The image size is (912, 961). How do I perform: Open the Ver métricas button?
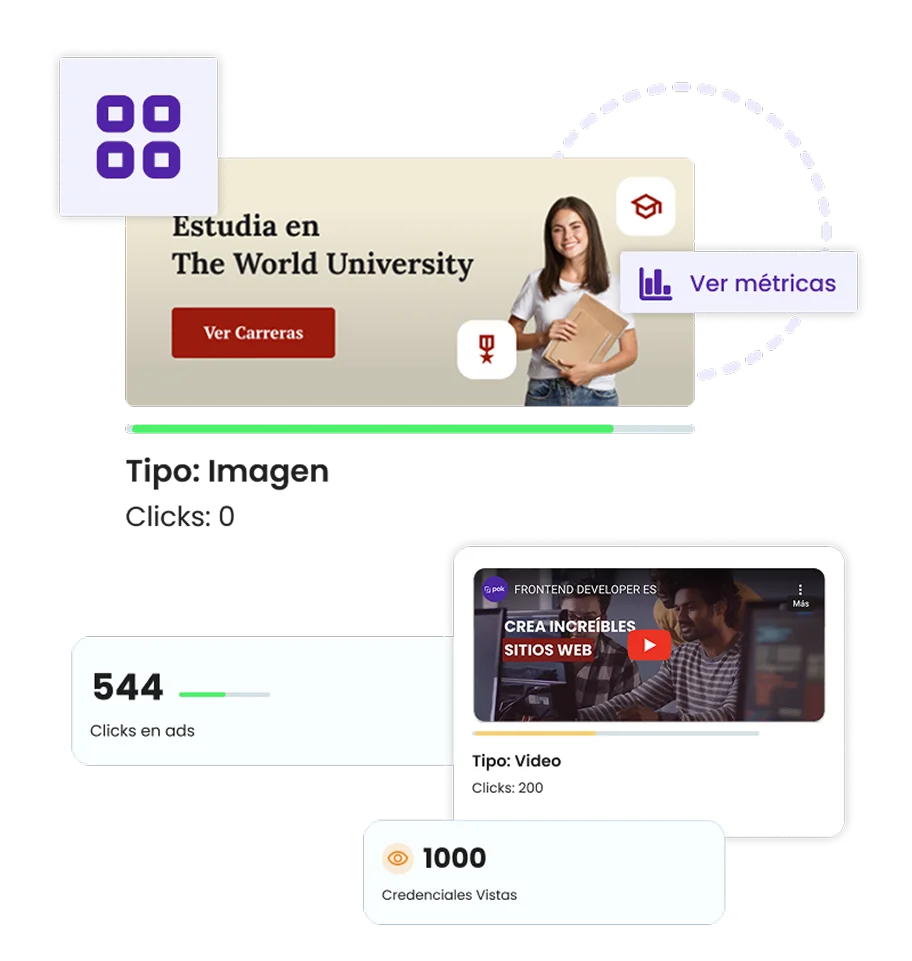[739, 283]
